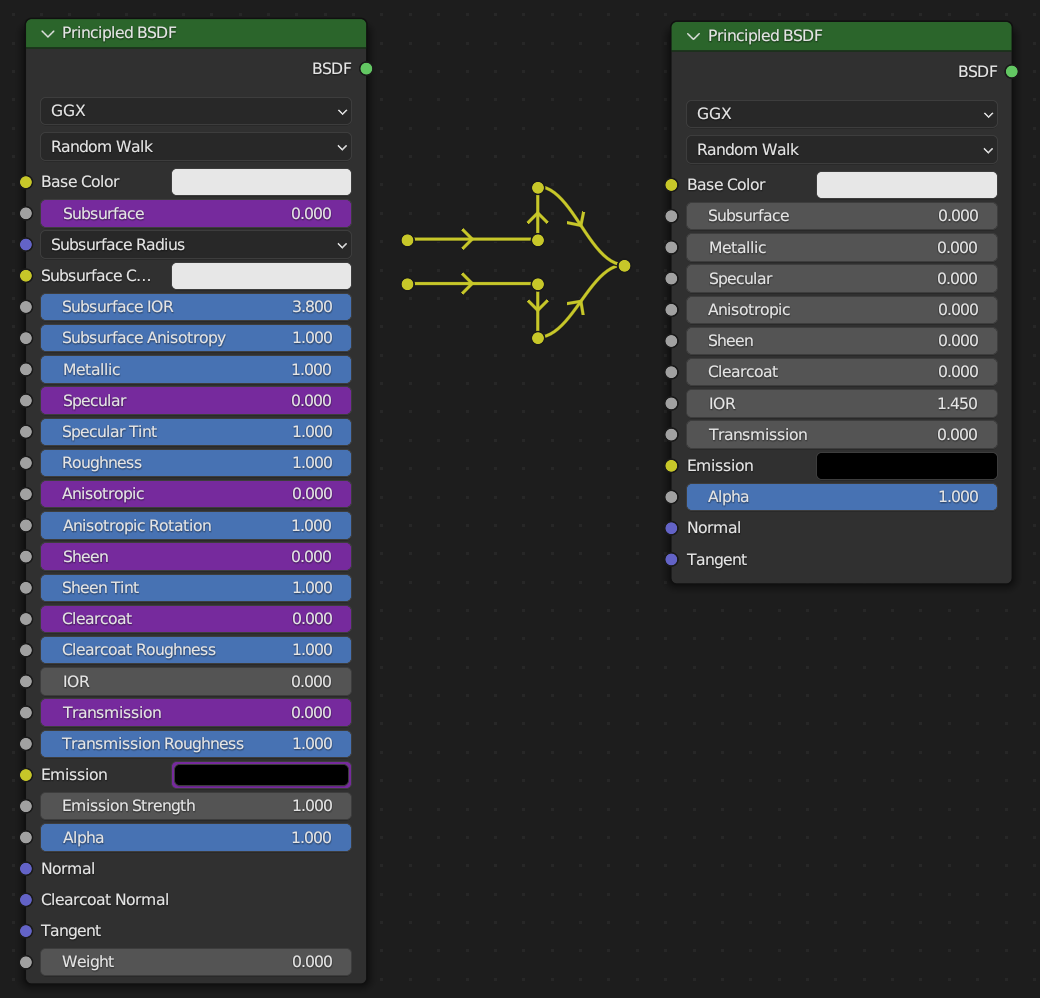Image resolution: width=1040 pixels, height=998 pixels.
Task: Click Subsurface field in right node
Action: pyautogui.click(x=841, y=216)
